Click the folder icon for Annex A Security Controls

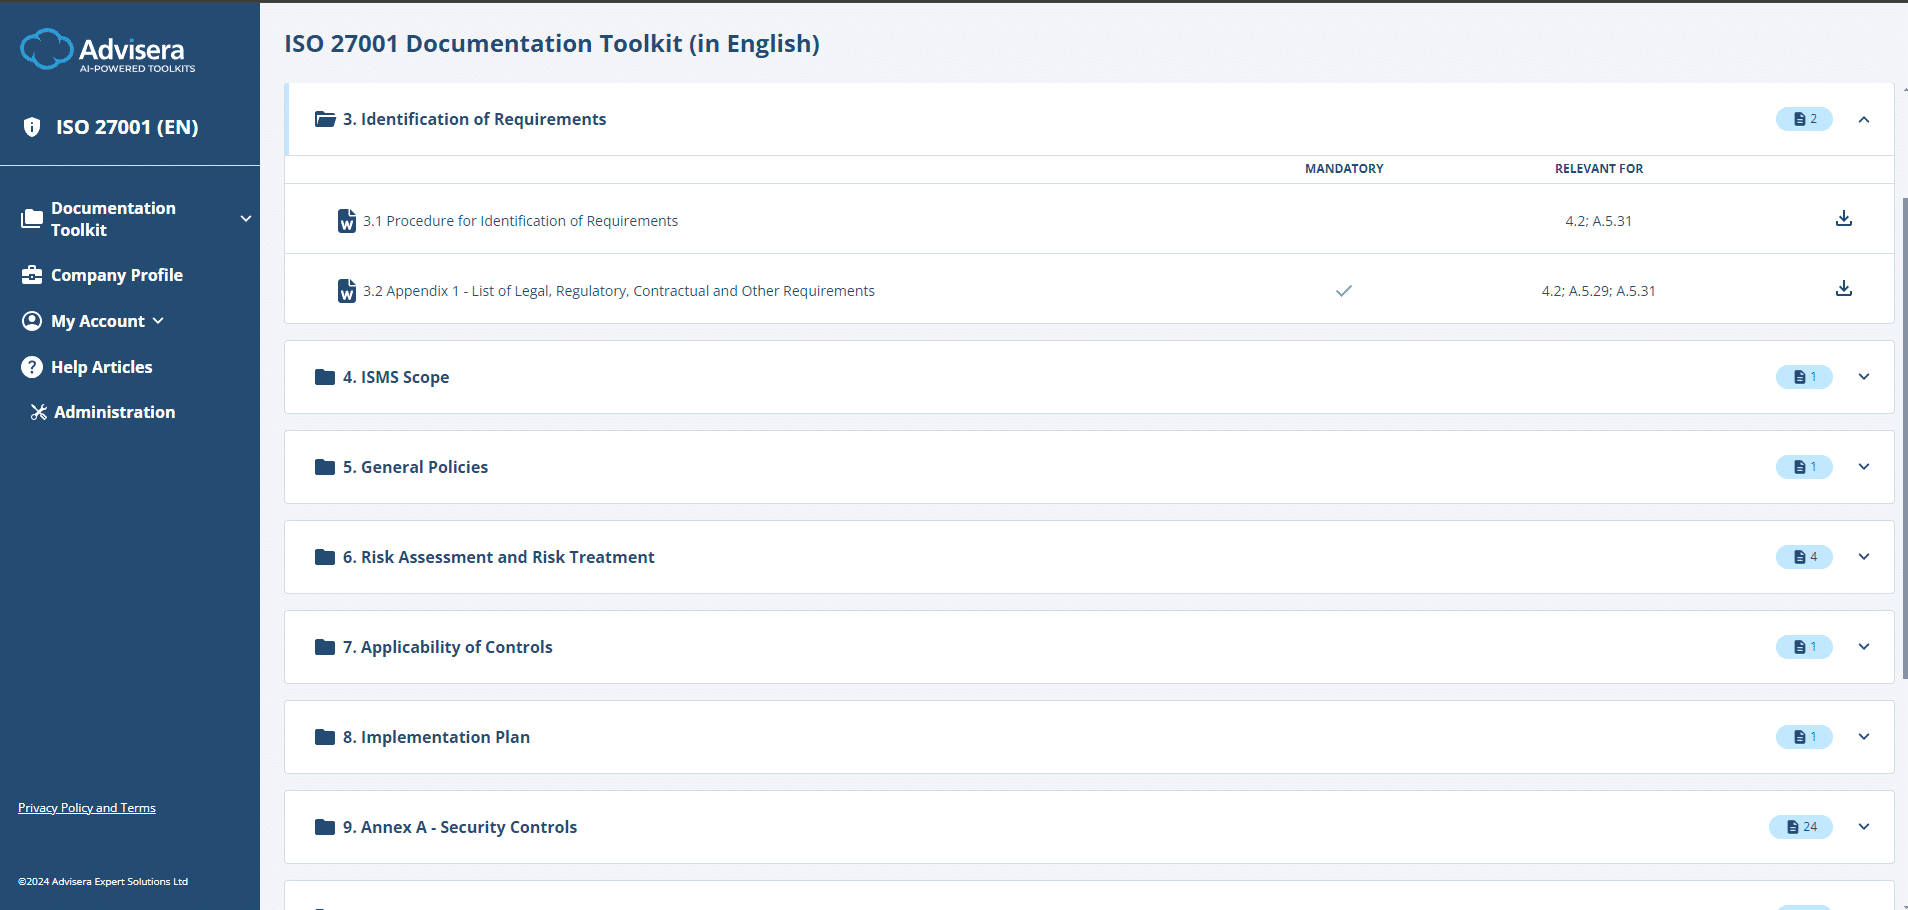(325, 827)
